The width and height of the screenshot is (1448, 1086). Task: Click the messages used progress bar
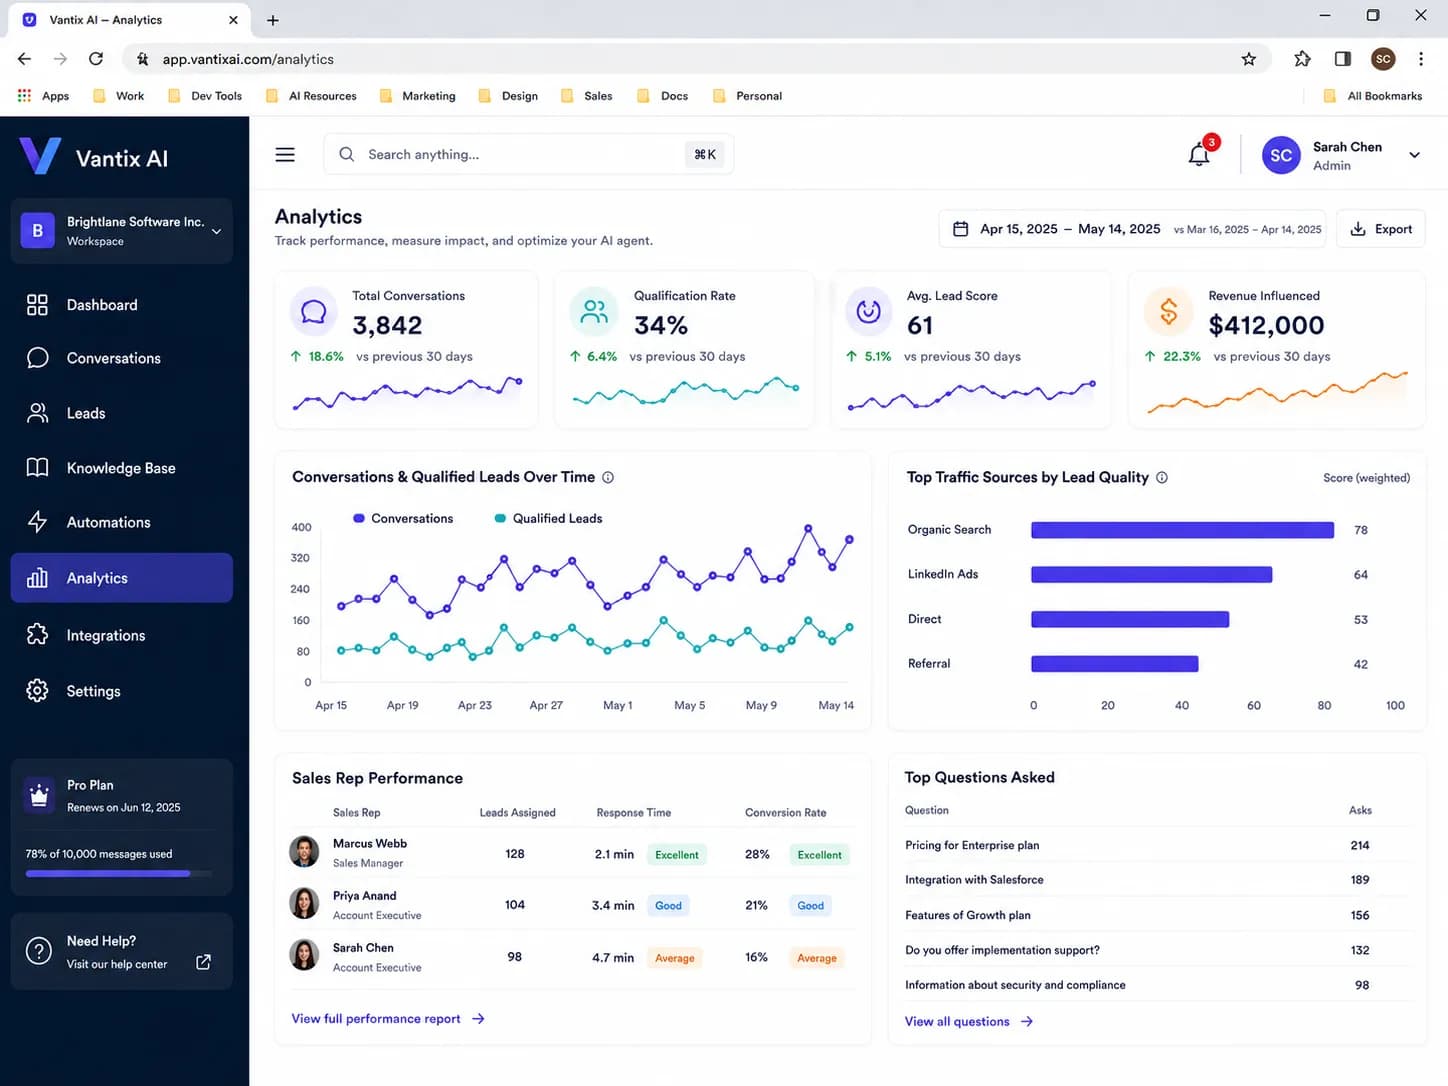coord(119,874)
